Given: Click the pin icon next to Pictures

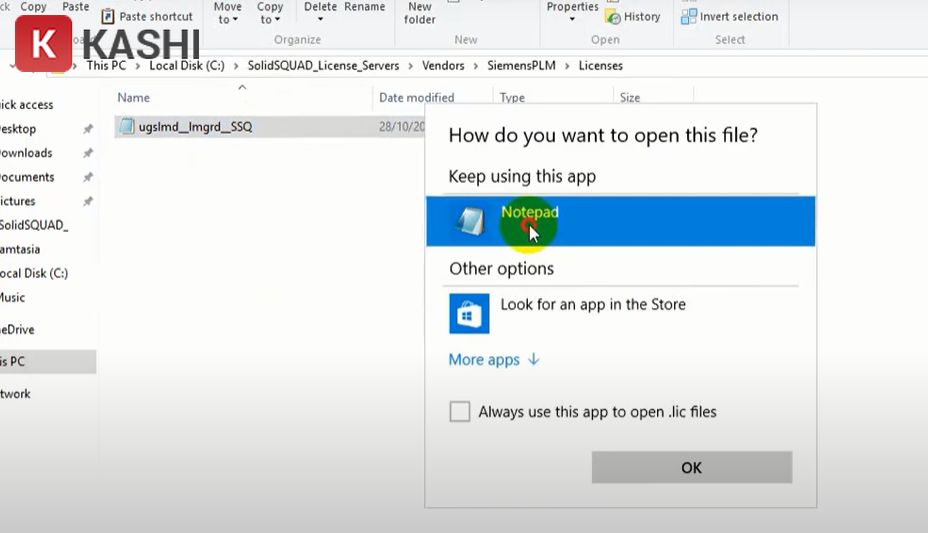Looking at the screenshot, I should point(88,202).
